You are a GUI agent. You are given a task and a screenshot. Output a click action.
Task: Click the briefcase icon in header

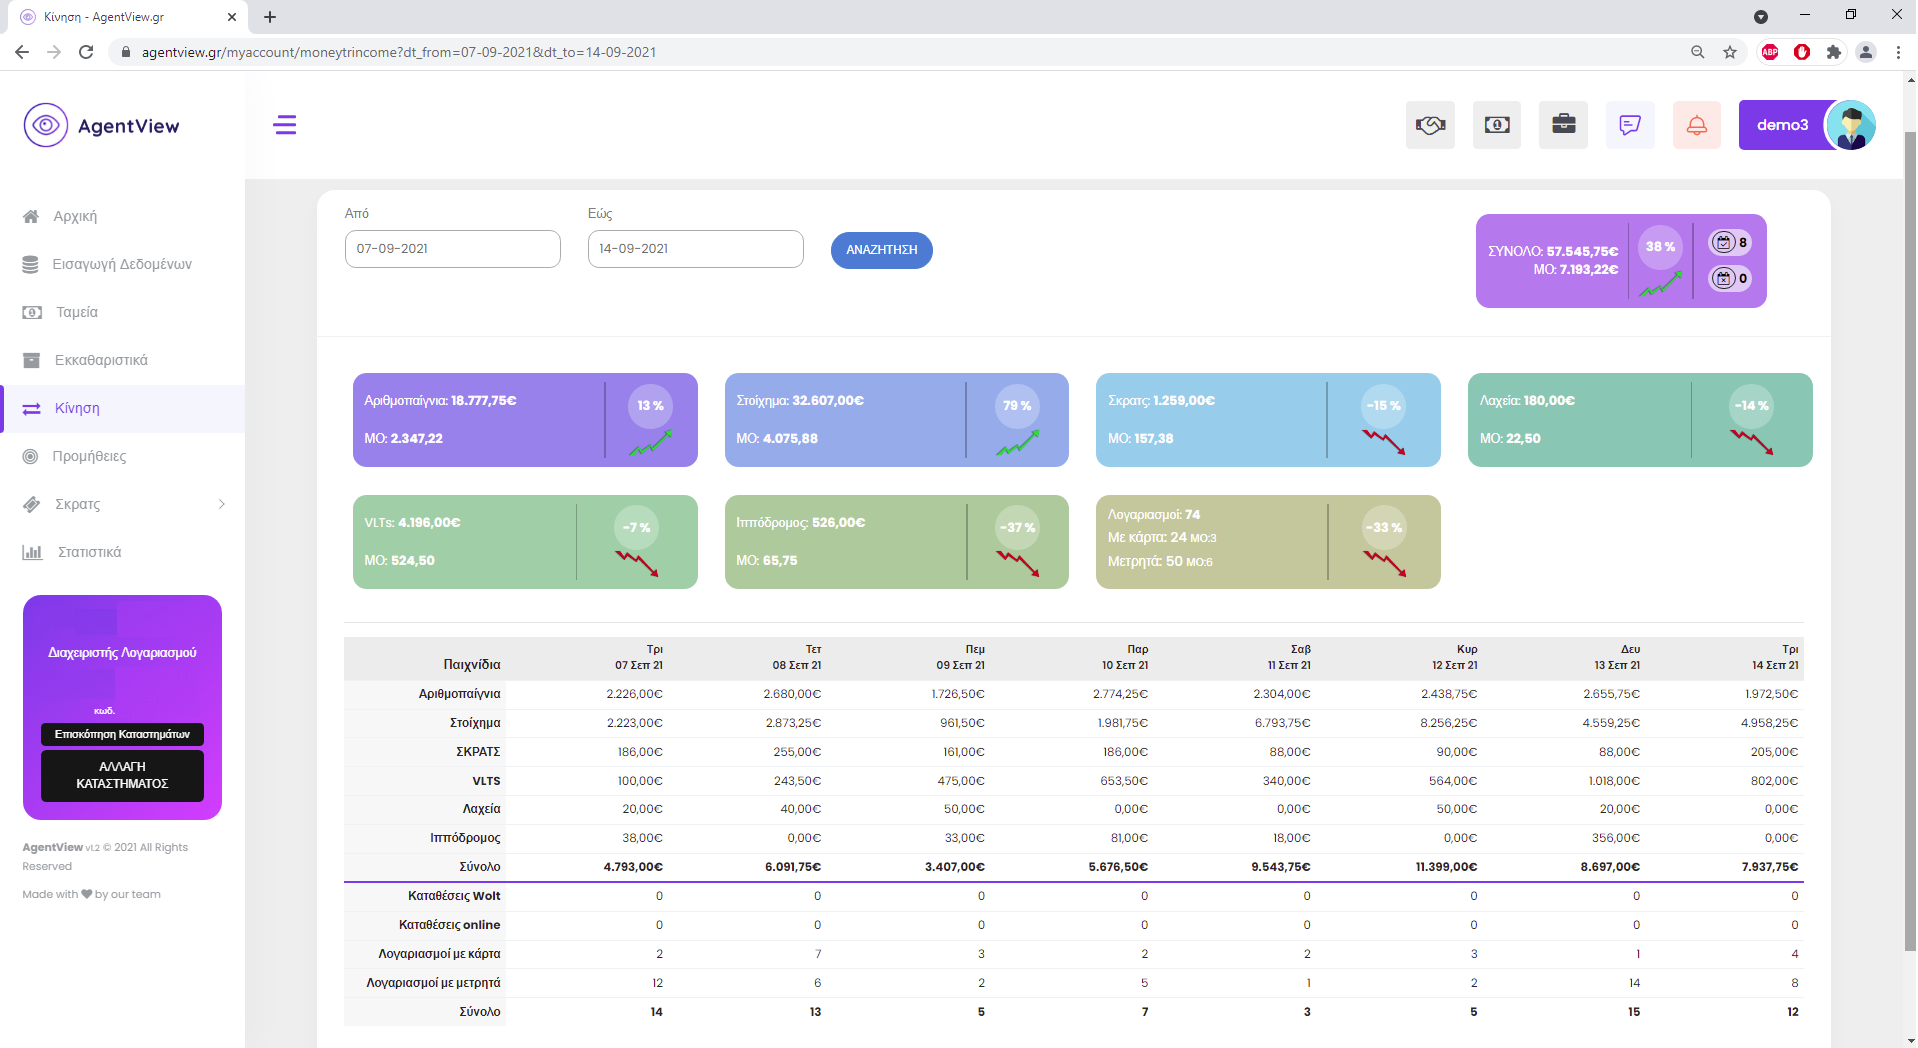pyautogui.click(x=1563, y=125)
